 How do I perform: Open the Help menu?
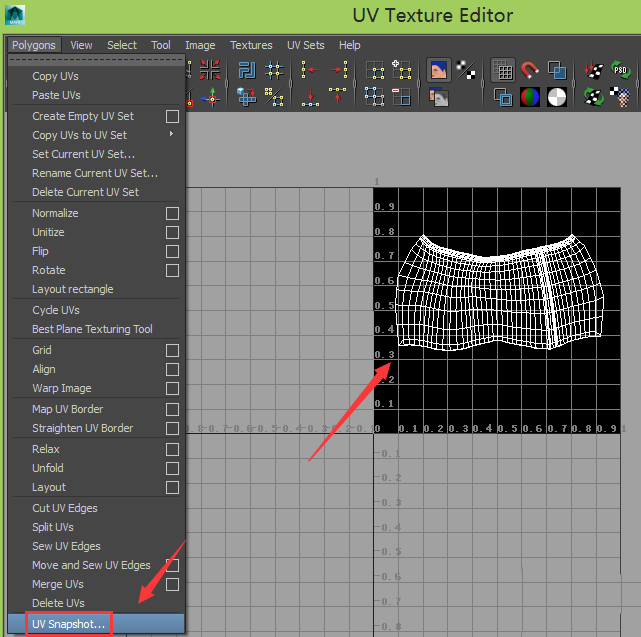(x=349, y=45)
